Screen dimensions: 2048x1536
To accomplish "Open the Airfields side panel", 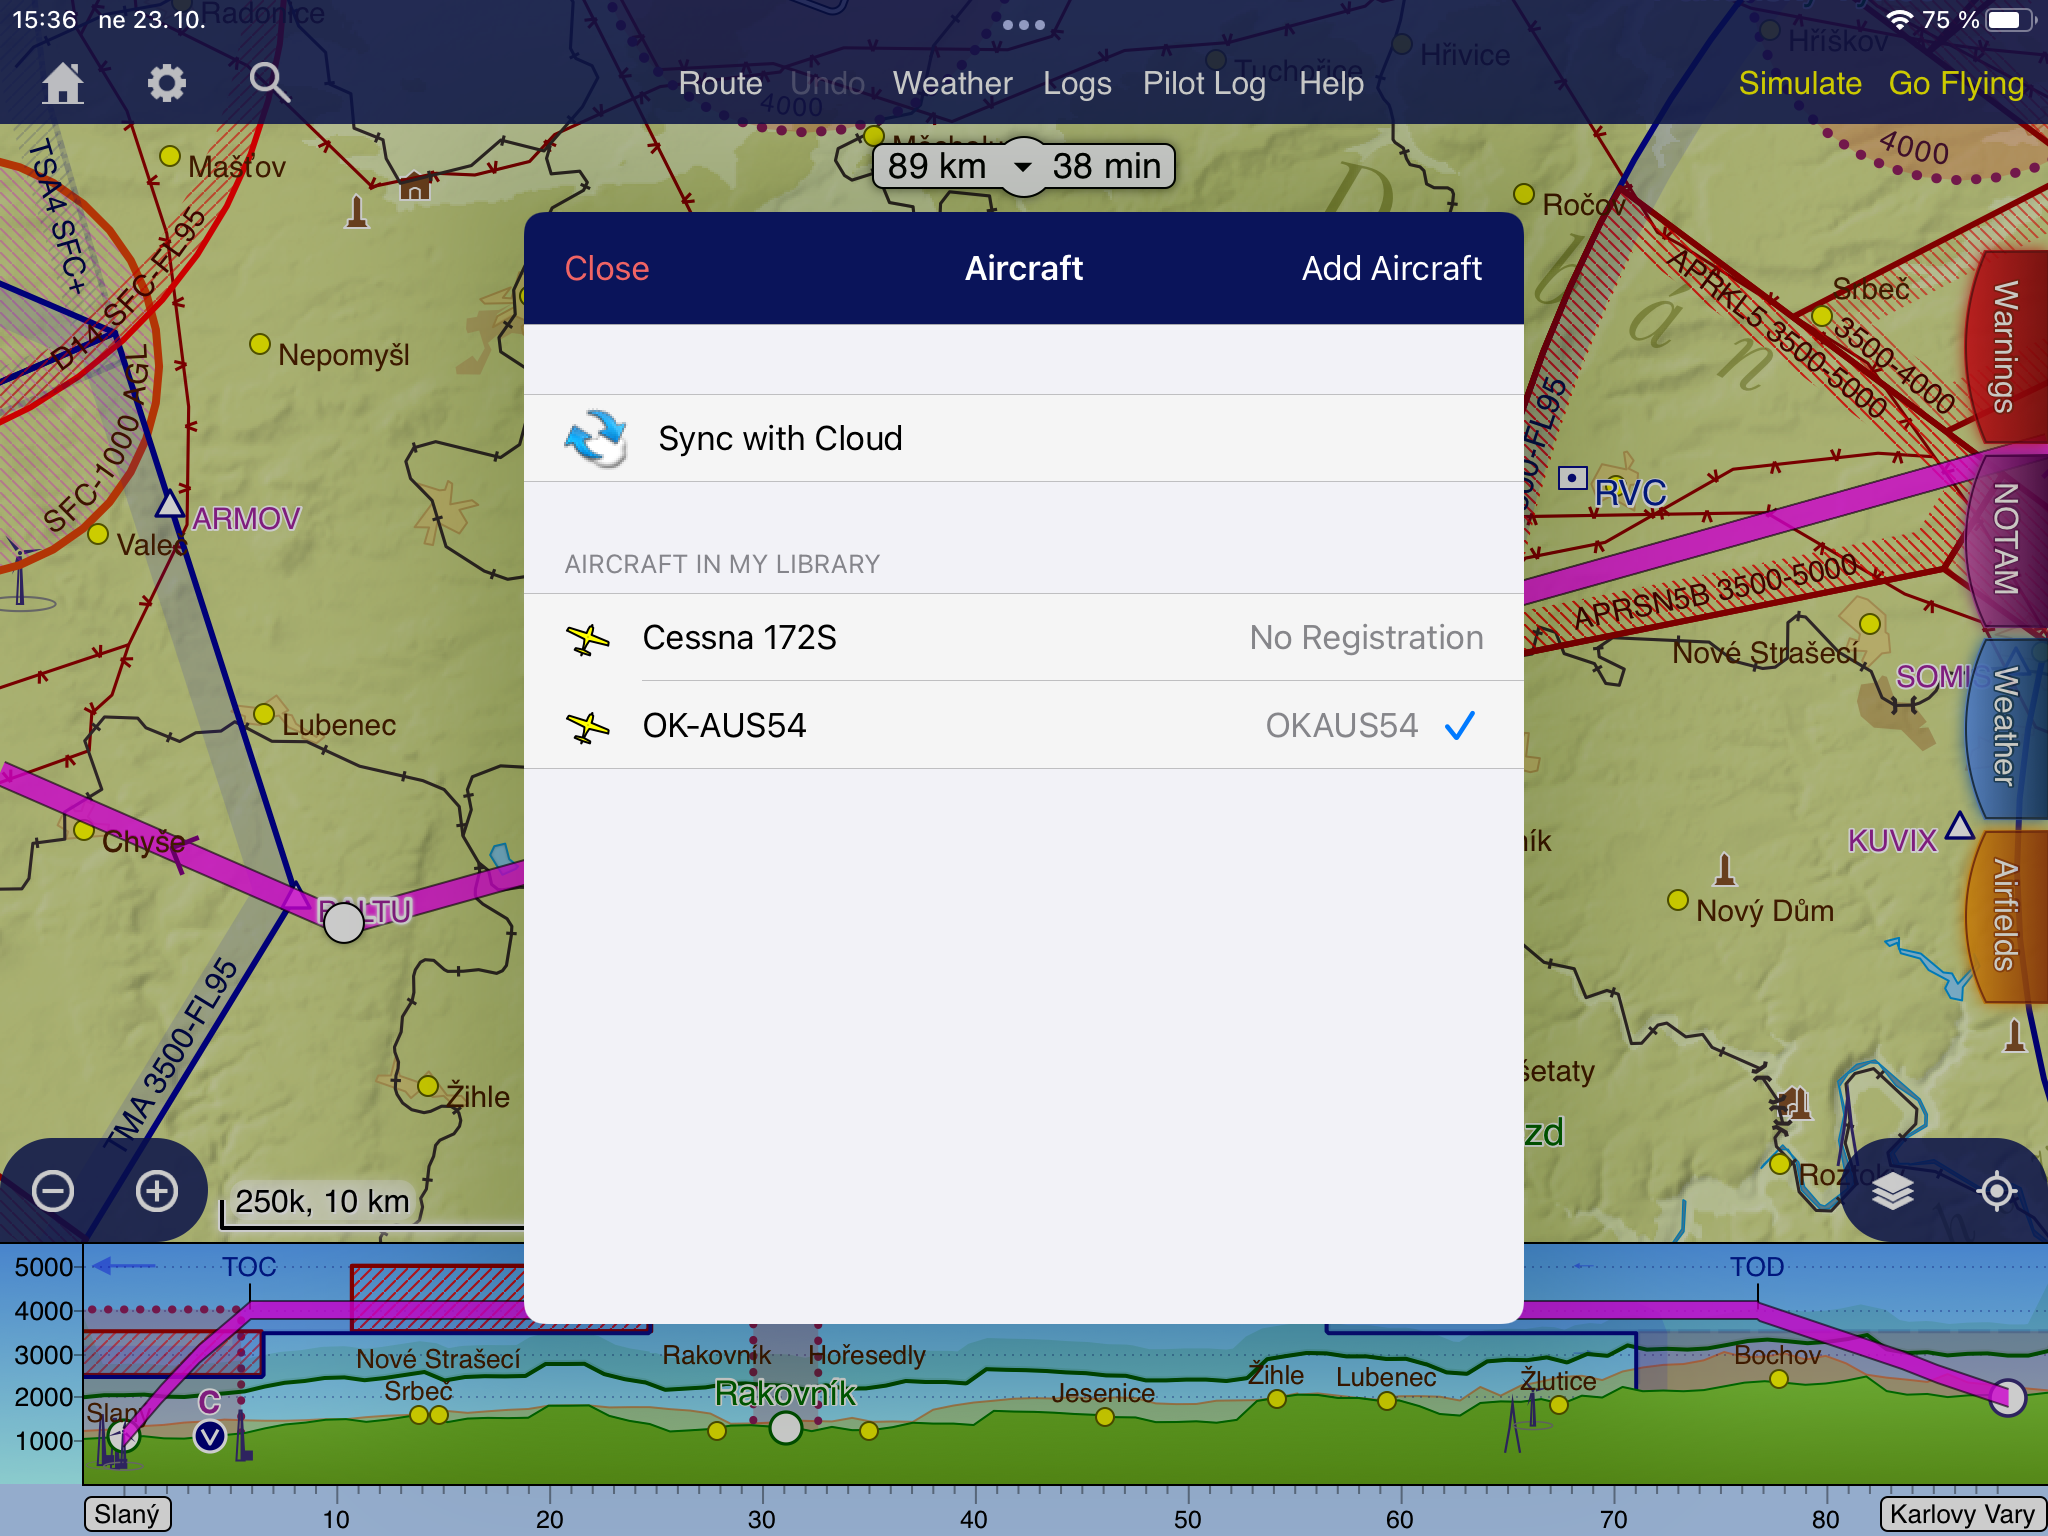I will (2005, 915).
